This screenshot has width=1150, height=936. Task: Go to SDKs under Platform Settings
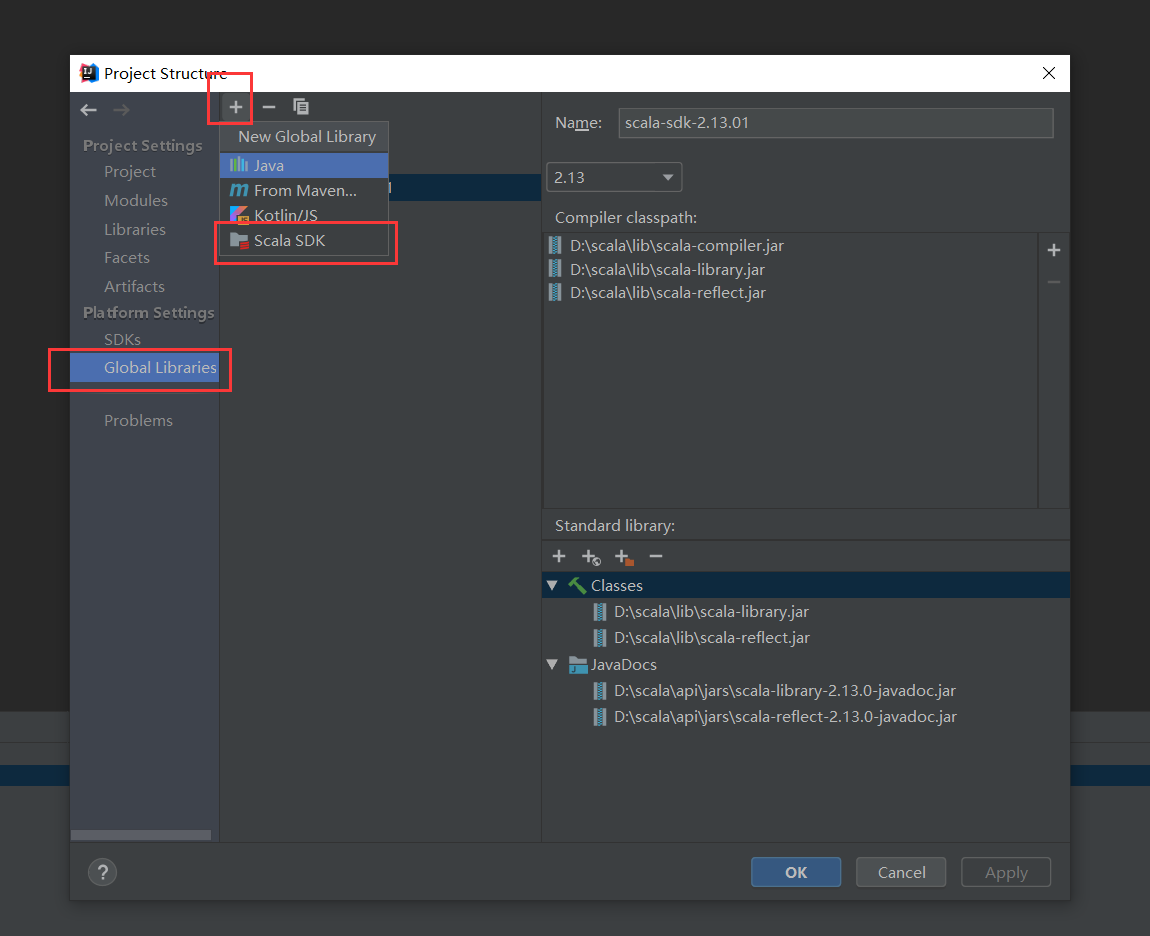(122, 340)
